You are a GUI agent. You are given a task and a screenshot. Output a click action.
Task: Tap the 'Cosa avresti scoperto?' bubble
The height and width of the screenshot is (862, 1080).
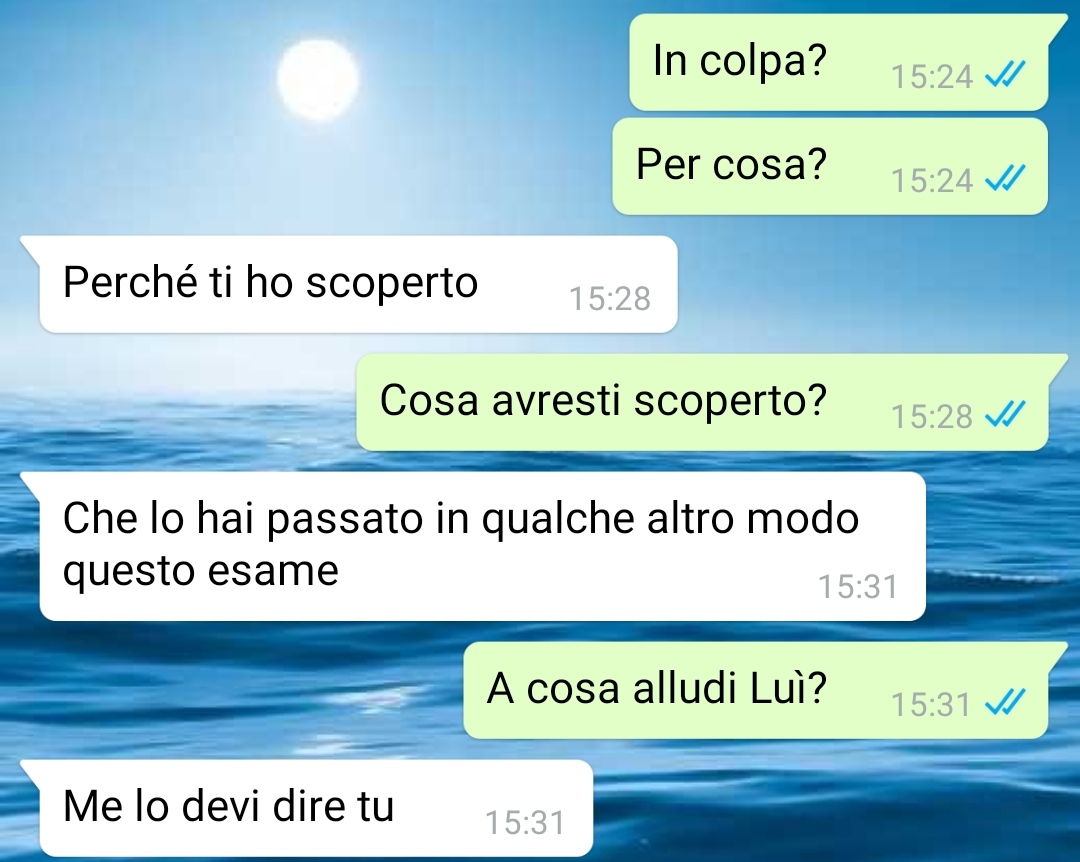tap(703, 402)
